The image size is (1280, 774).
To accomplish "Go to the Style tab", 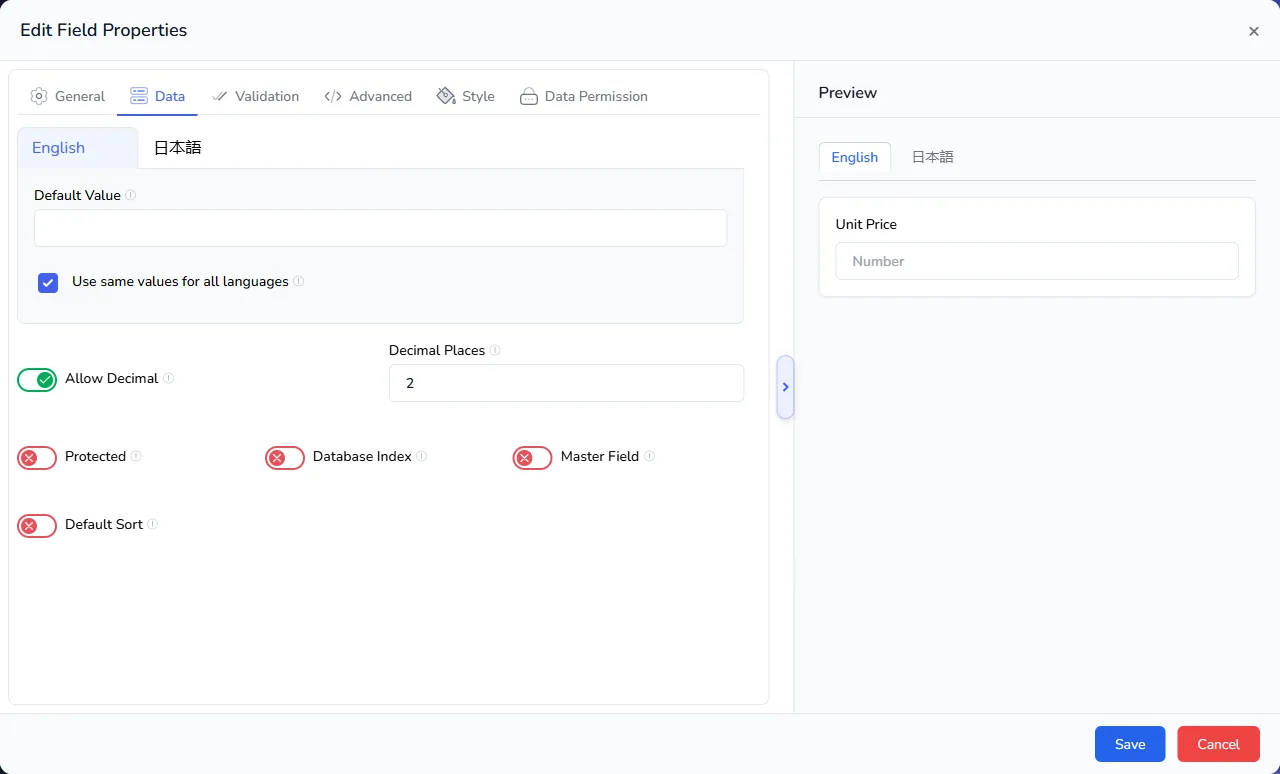I will [x=466, y=96].
